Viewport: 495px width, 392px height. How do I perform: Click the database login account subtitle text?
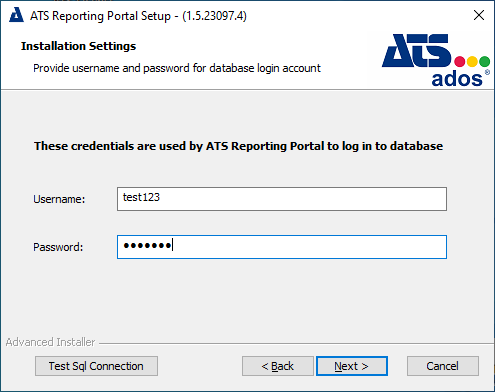[177, 68]
